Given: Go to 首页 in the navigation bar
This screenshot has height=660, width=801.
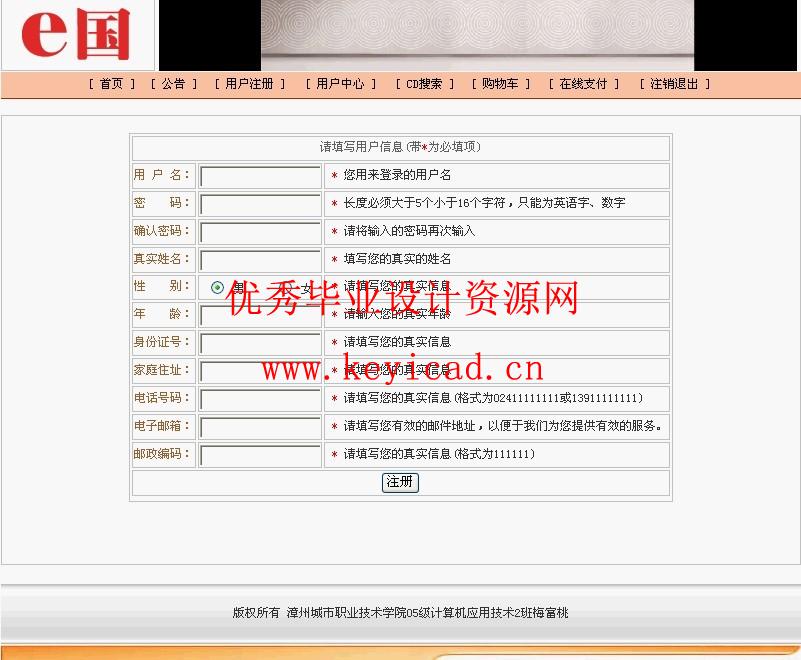Looking at the screenshot, I should pyautogui.click(x=111, y=85).
